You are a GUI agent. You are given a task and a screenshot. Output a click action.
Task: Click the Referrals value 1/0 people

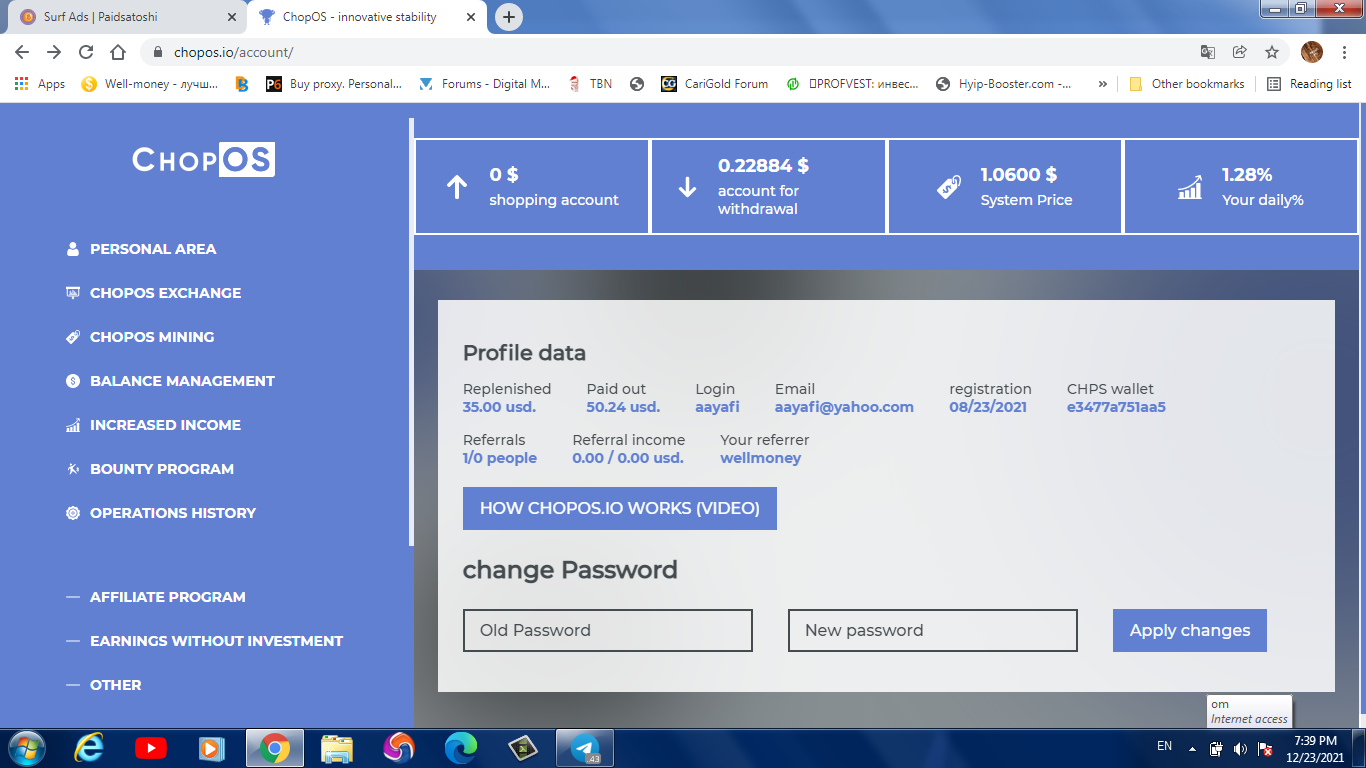[500, 458]
